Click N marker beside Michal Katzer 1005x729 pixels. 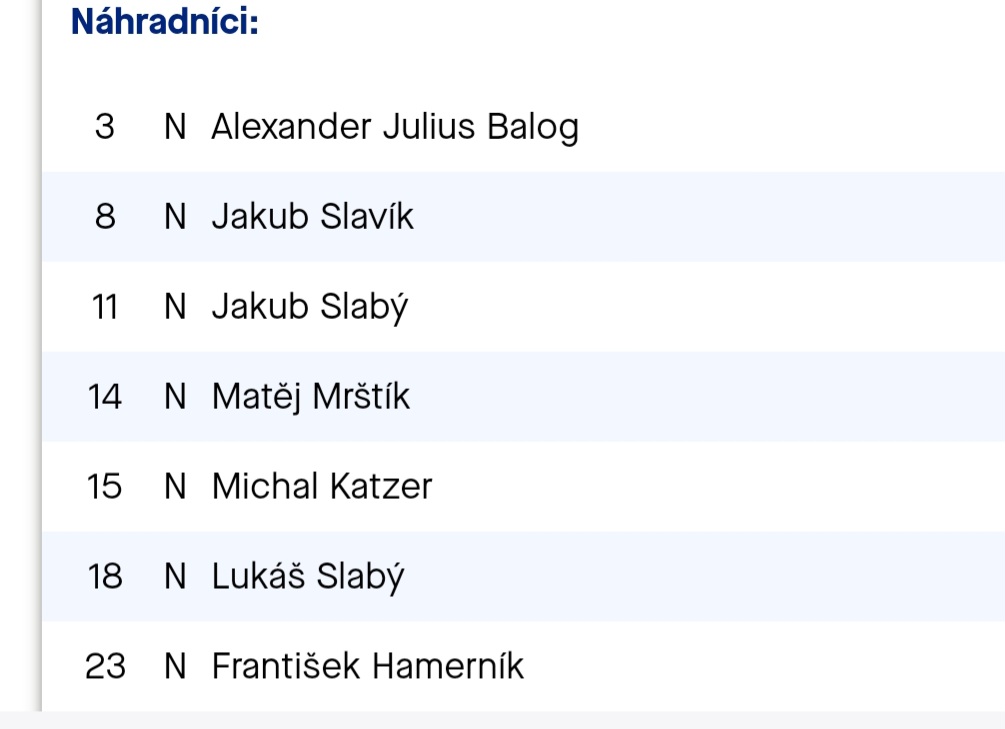[x=175, y=486]
